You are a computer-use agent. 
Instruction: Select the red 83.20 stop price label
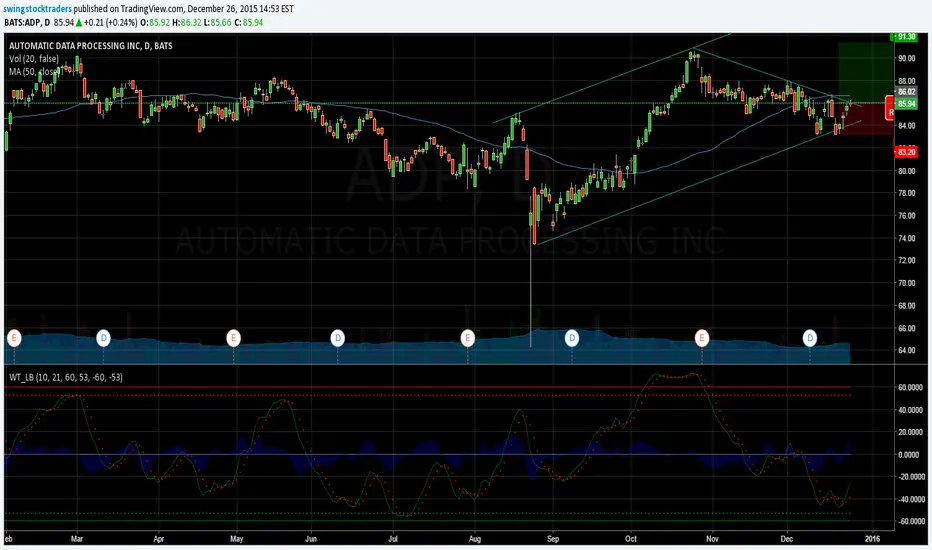pos(905,152)
